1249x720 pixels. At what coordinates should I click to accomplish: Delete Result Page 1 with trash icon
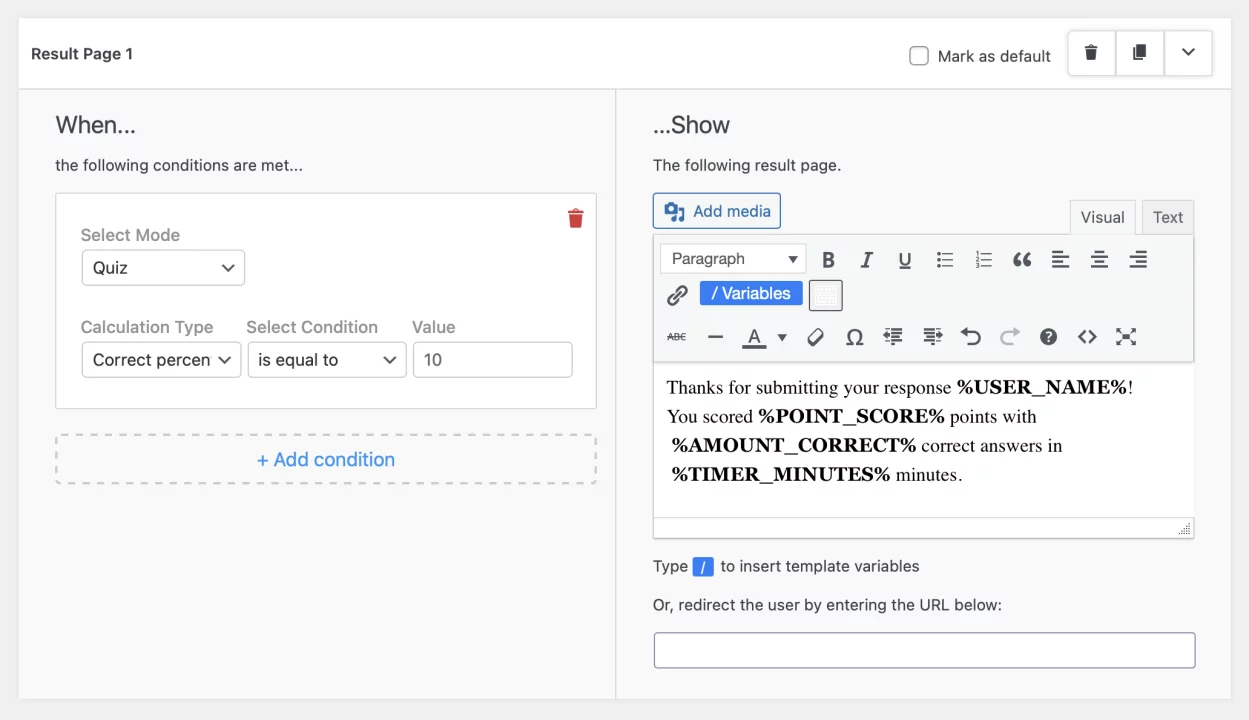pos(1091,53)
